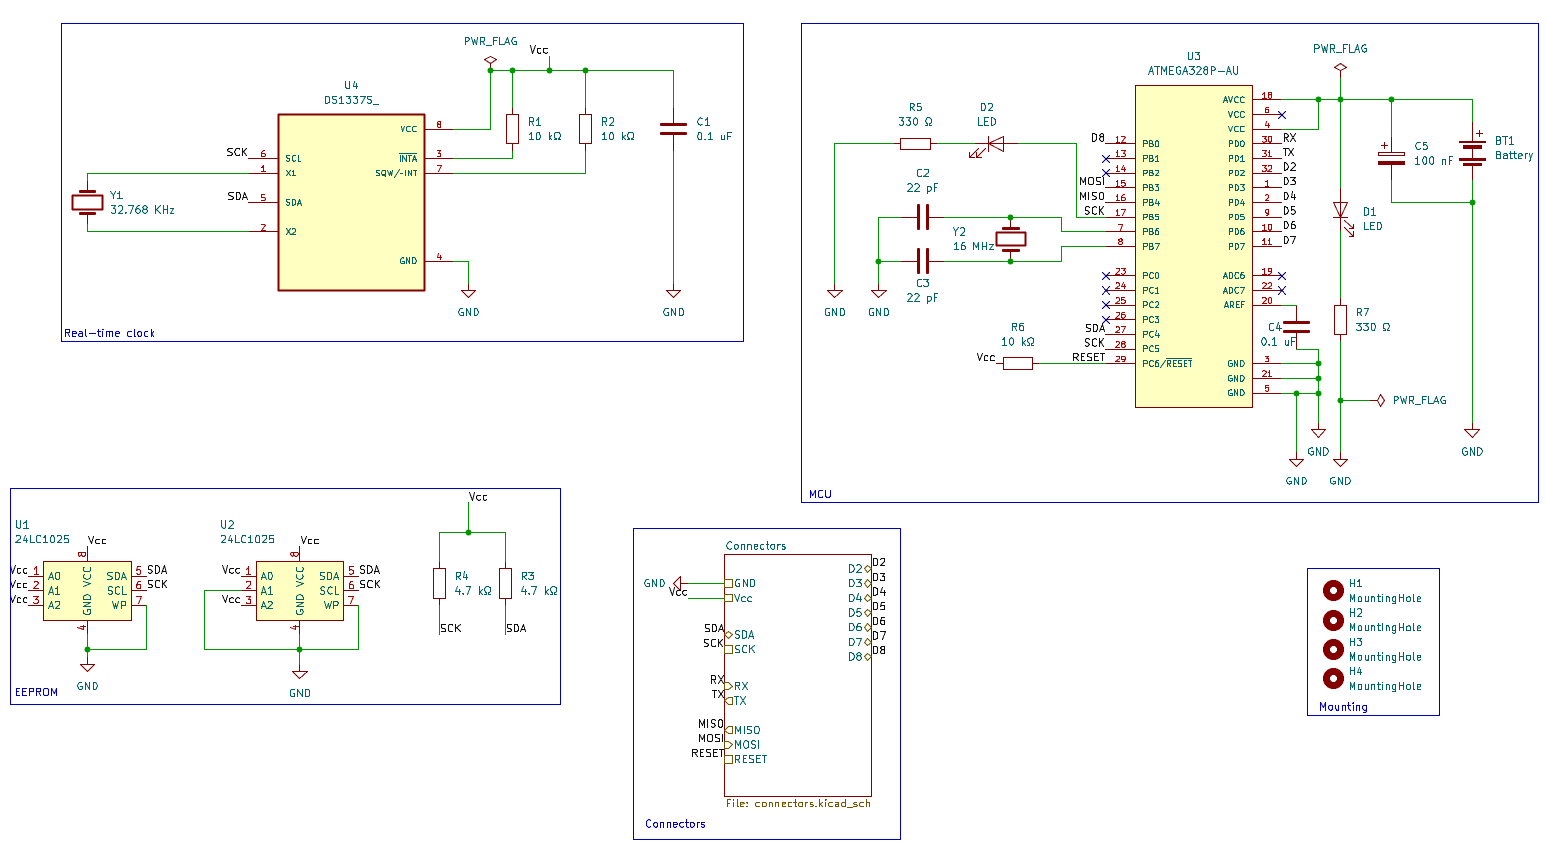Select resistor R6 10 kΩ symbol
The image size is (1545, 850).
coord(1017,363)
